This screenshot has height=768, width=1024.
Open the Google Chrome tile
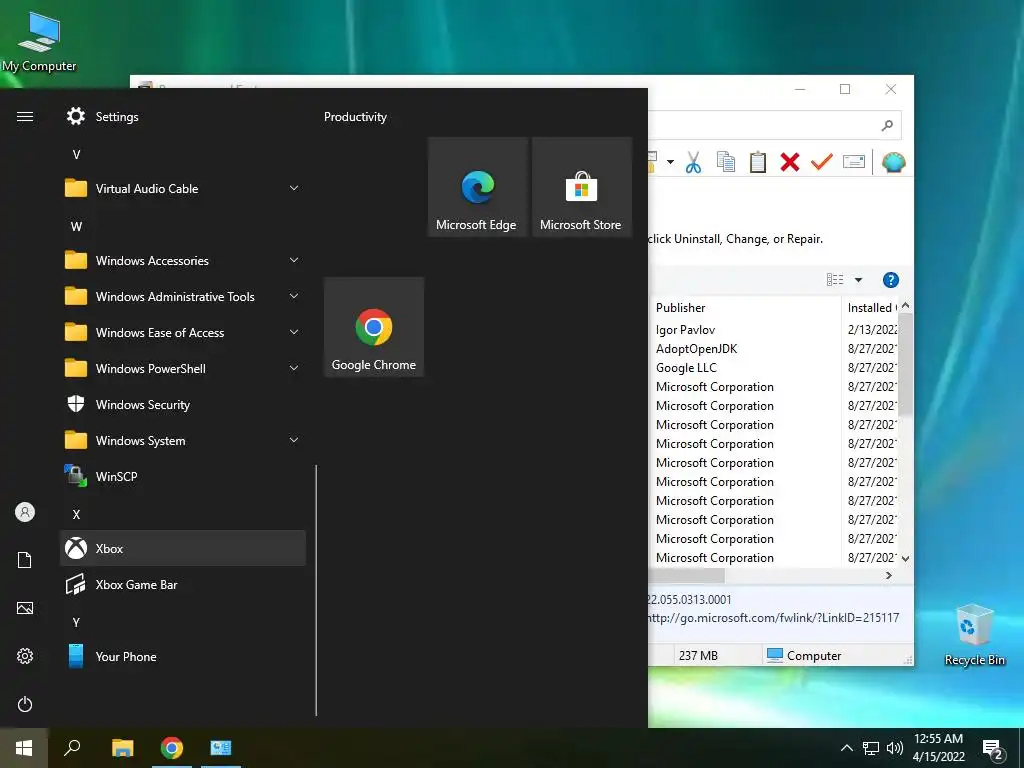coord(374,327)
